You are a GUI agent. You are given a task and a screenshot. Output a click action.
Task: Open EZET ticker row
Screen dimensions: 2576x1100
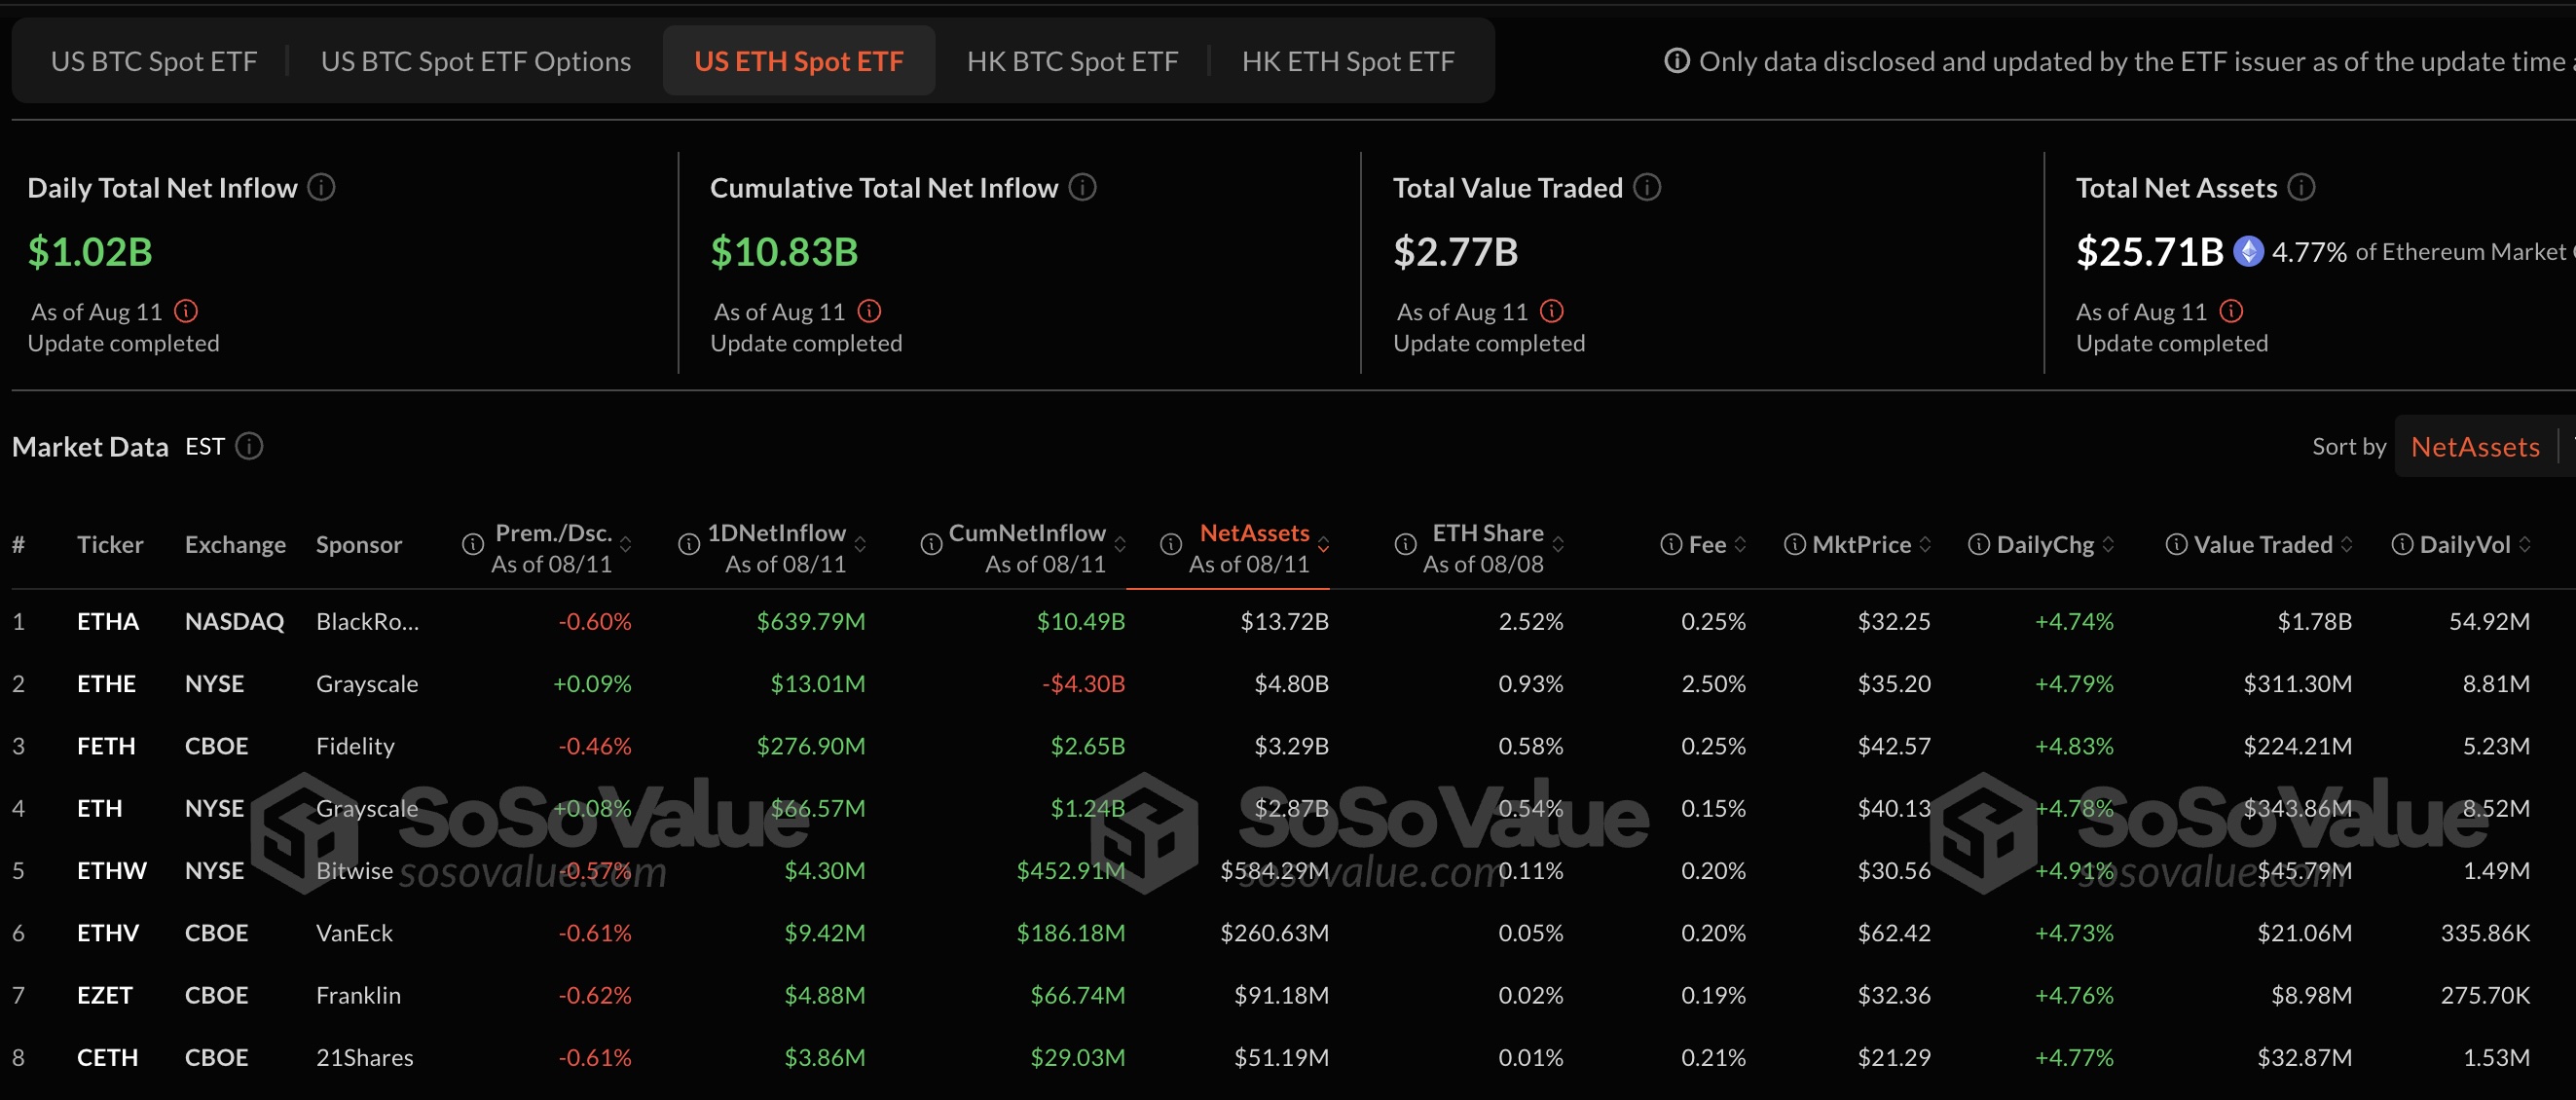105,994
